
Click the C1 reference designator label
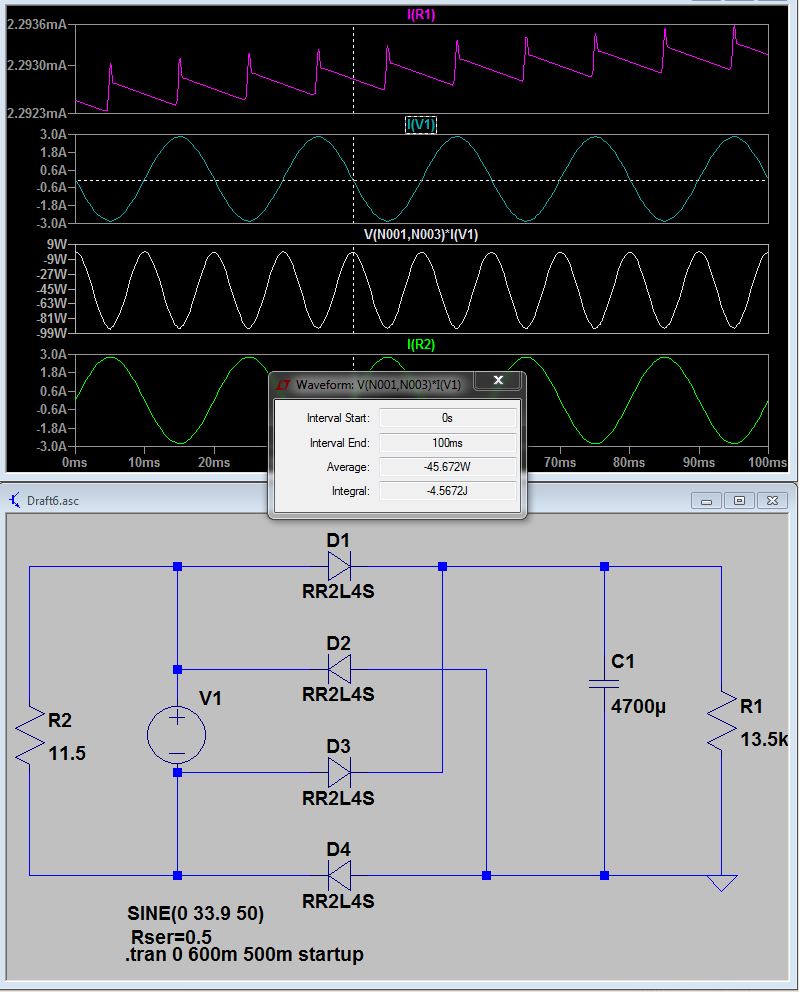click(623, 662)
